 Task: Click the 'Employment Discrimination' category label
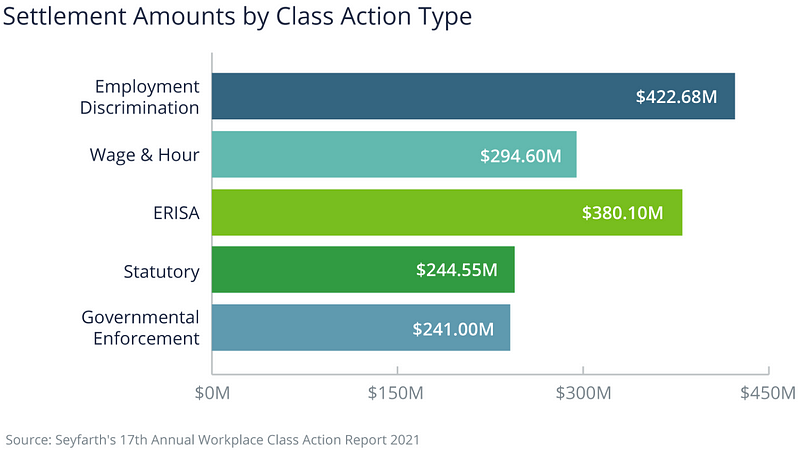pyautogui.click(x=139, y=96)
